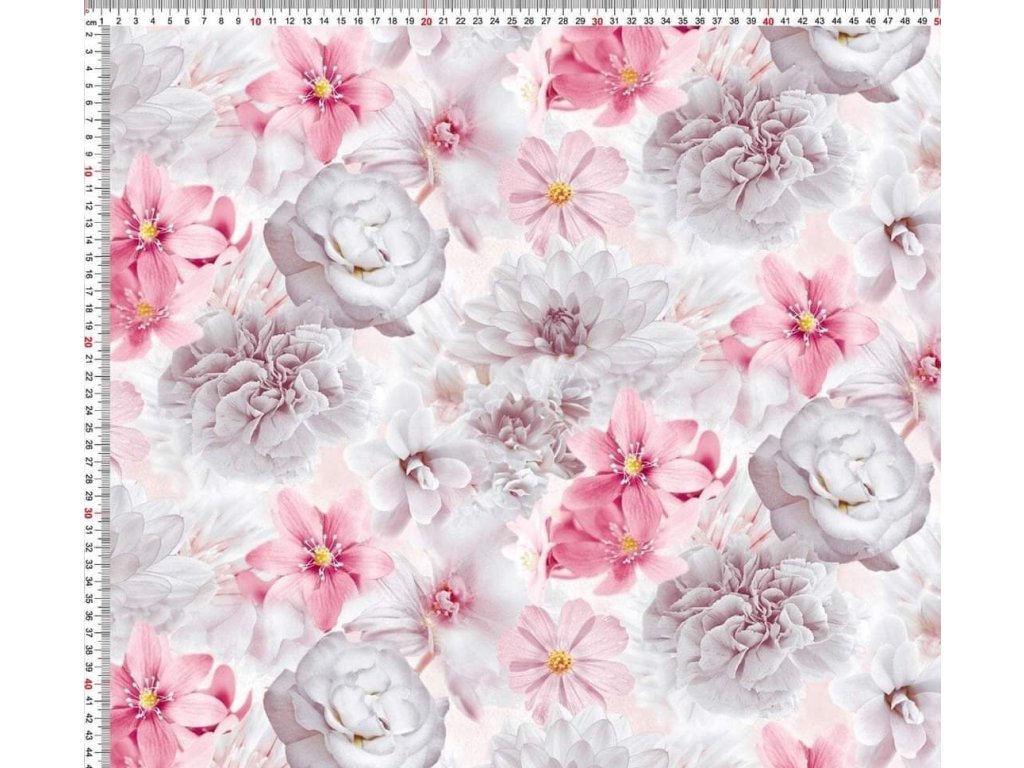This screenshot has width=1024, height=768.
Task: Click the 35 mark on the vertical ruler
Action: (x=89, y=599)
